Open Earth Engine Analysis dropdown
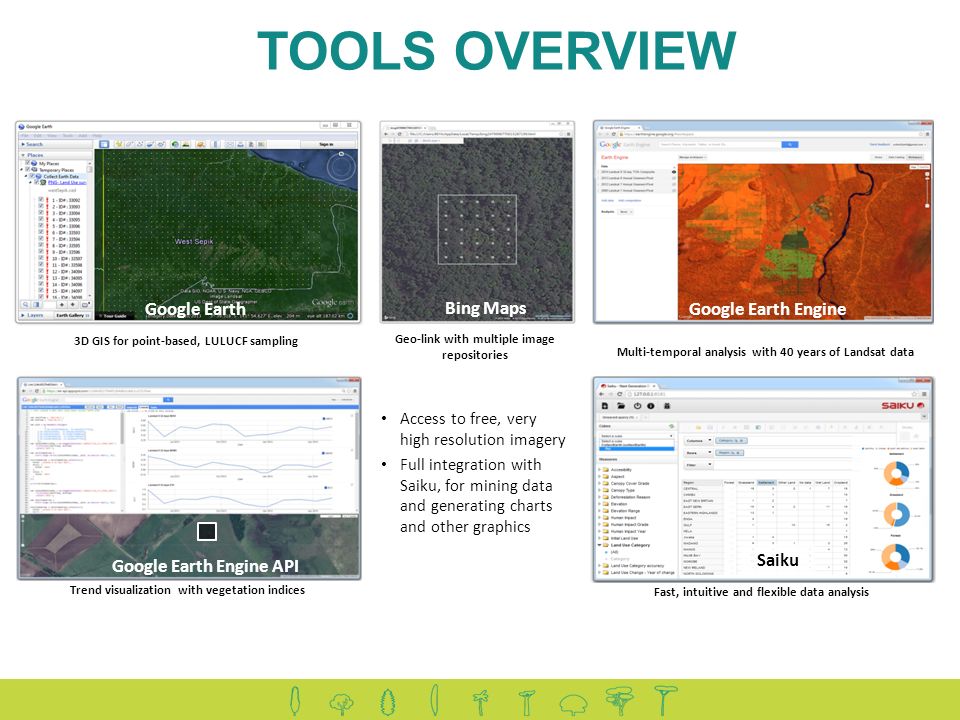The image size is (960, 720). (x=625, y=212)
